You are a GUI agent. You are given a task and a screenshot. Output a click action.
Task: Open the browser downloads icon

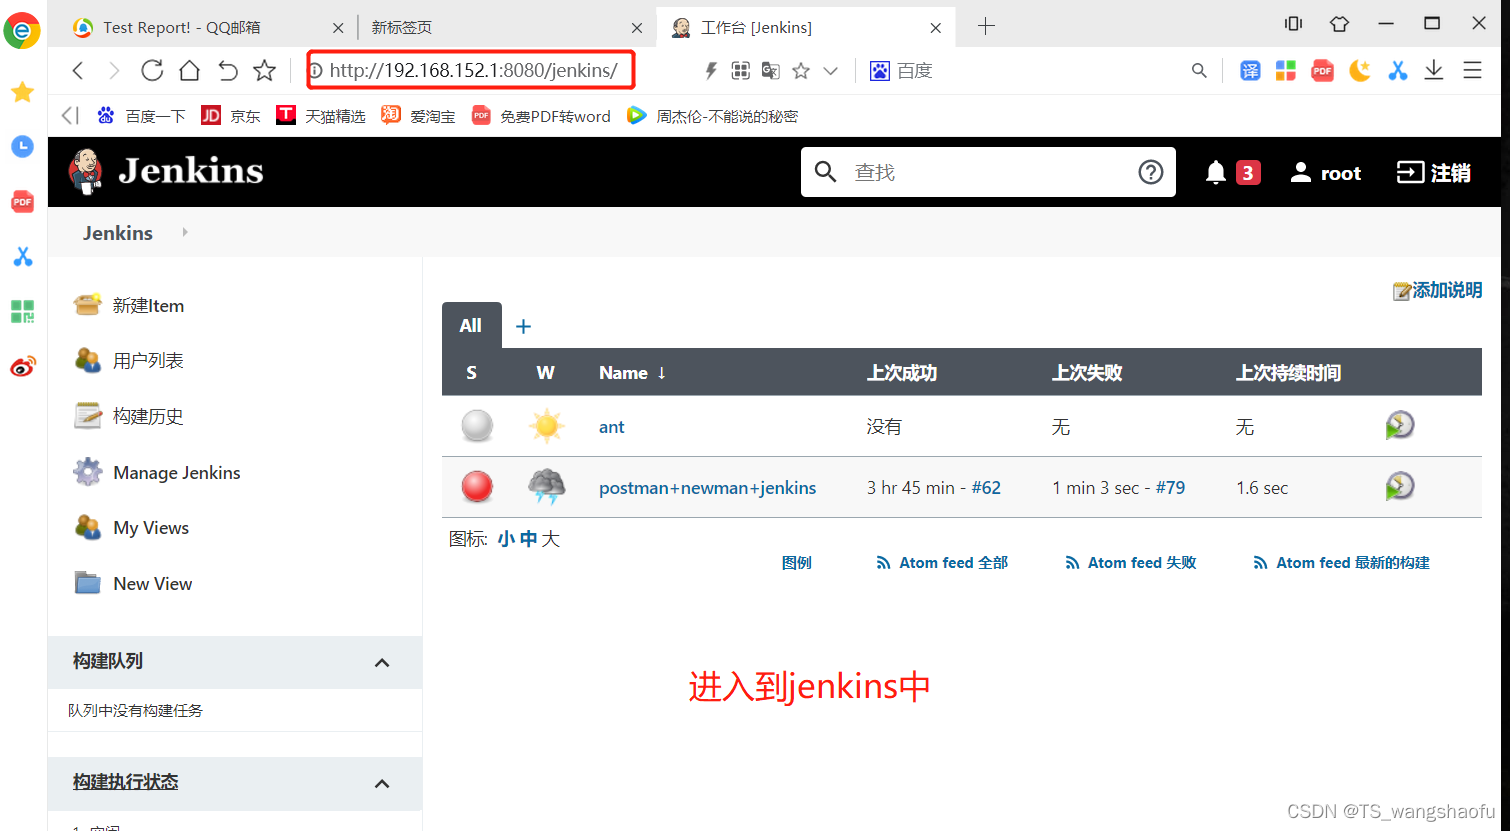point(1434,70)
